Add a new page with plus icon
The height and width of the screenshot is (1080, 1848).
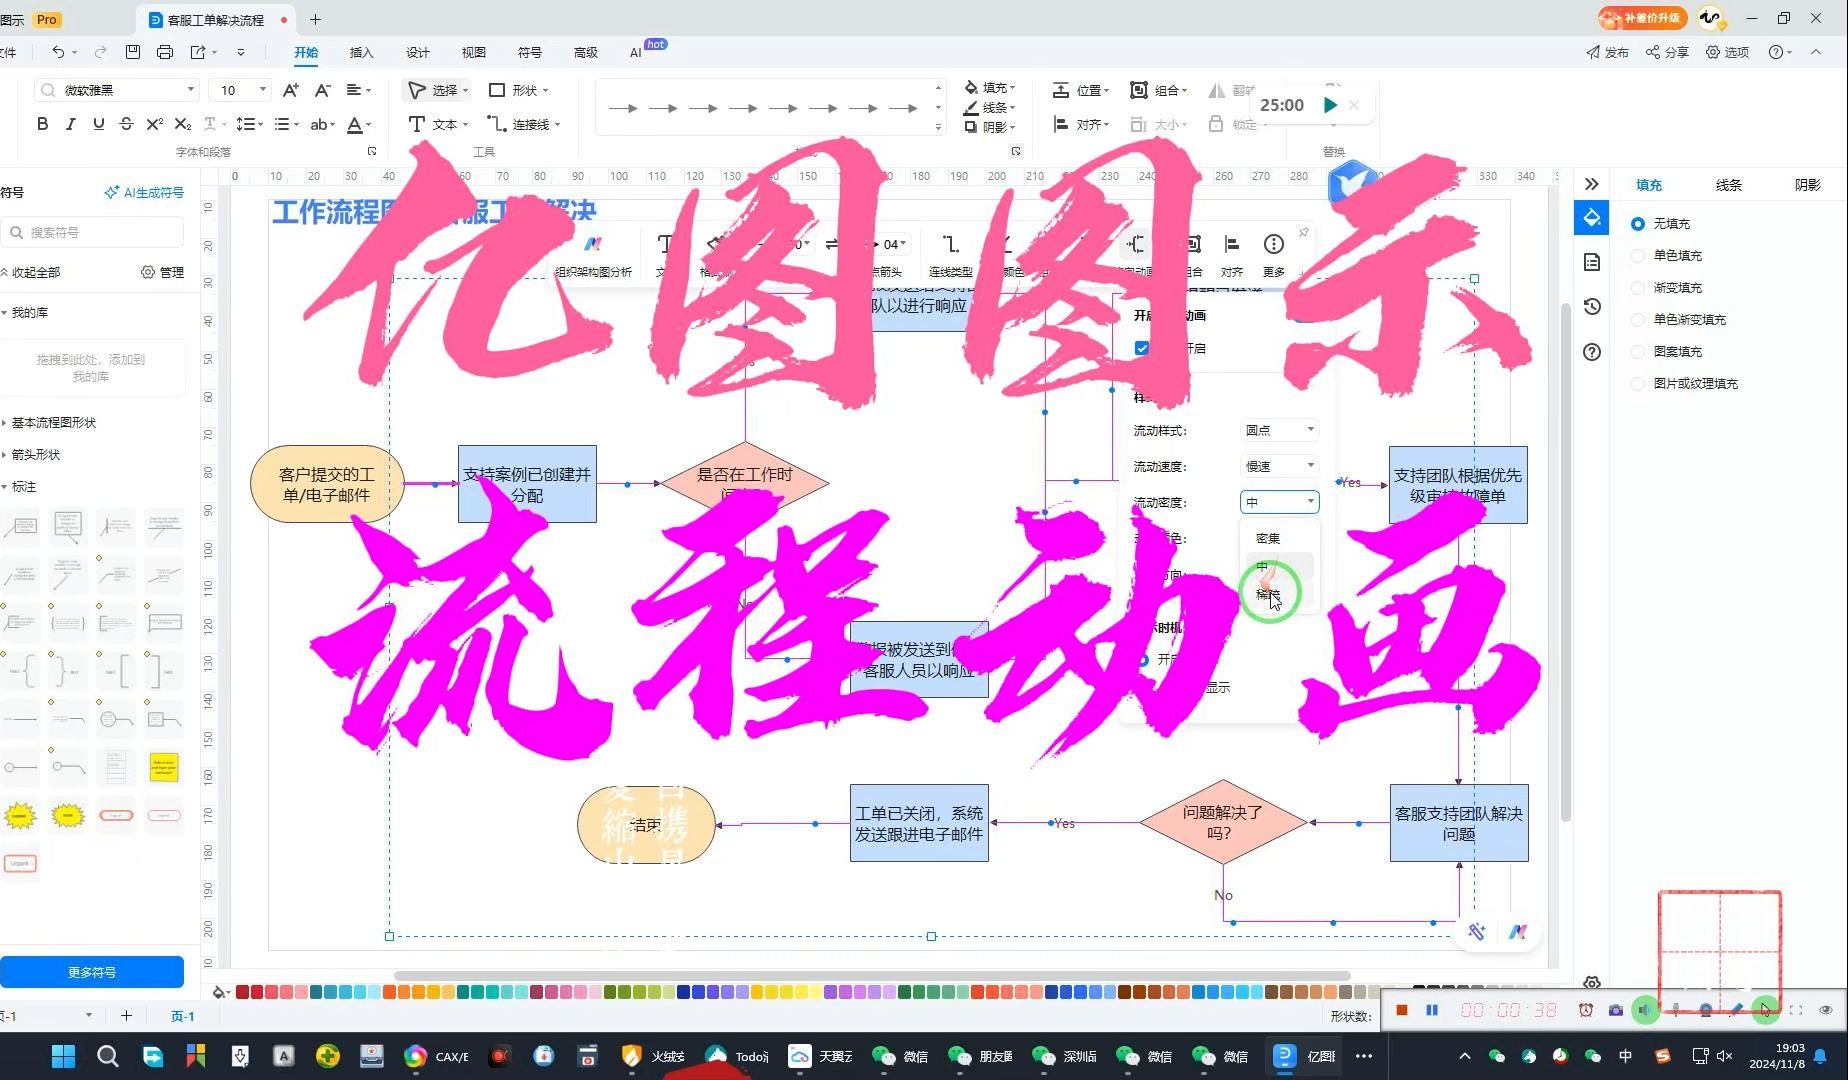coord(126,1015)
